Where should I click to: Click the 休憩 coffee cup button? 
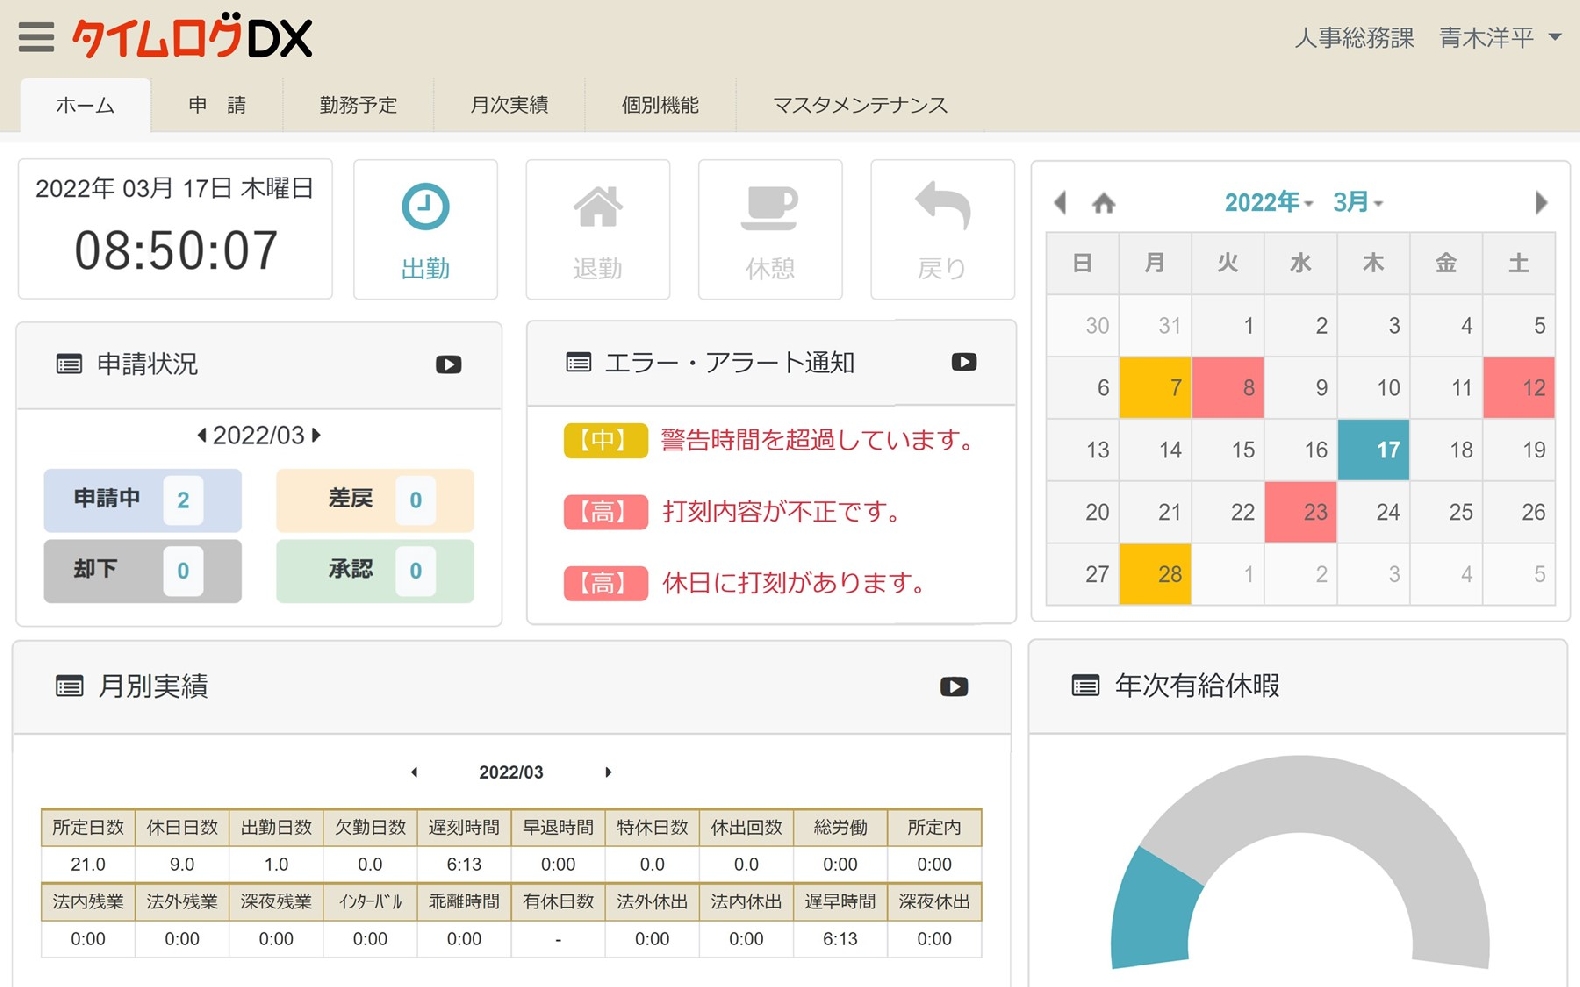770,230
